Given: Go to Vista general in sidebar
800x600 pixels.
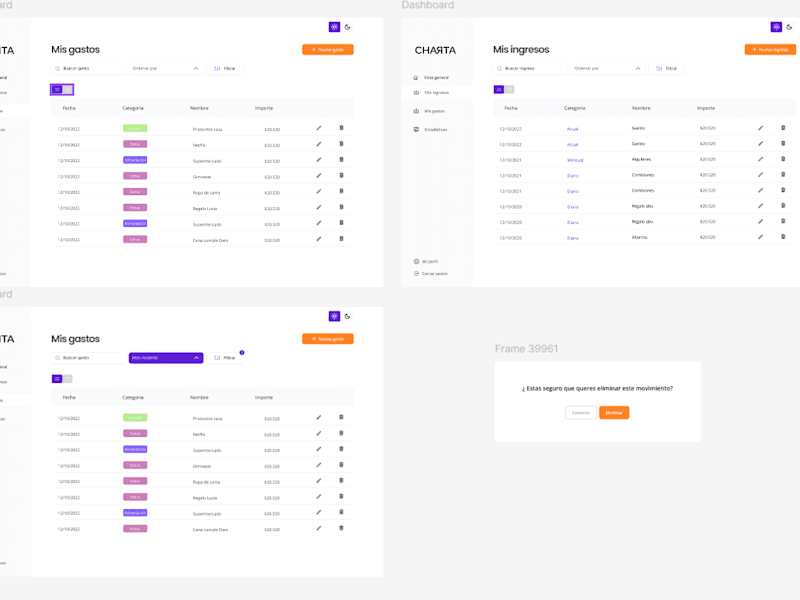Looking at the screenshot, I should coord(436,78).
